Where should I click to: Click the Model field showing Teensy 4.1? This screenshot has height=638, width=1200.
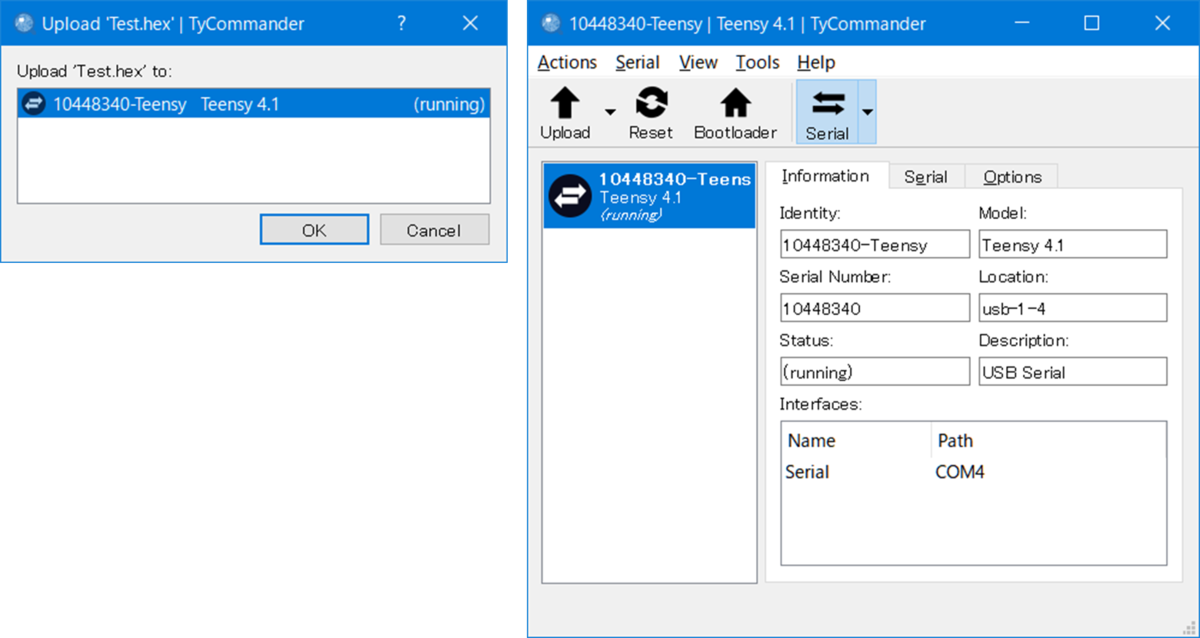[1072, 244]
